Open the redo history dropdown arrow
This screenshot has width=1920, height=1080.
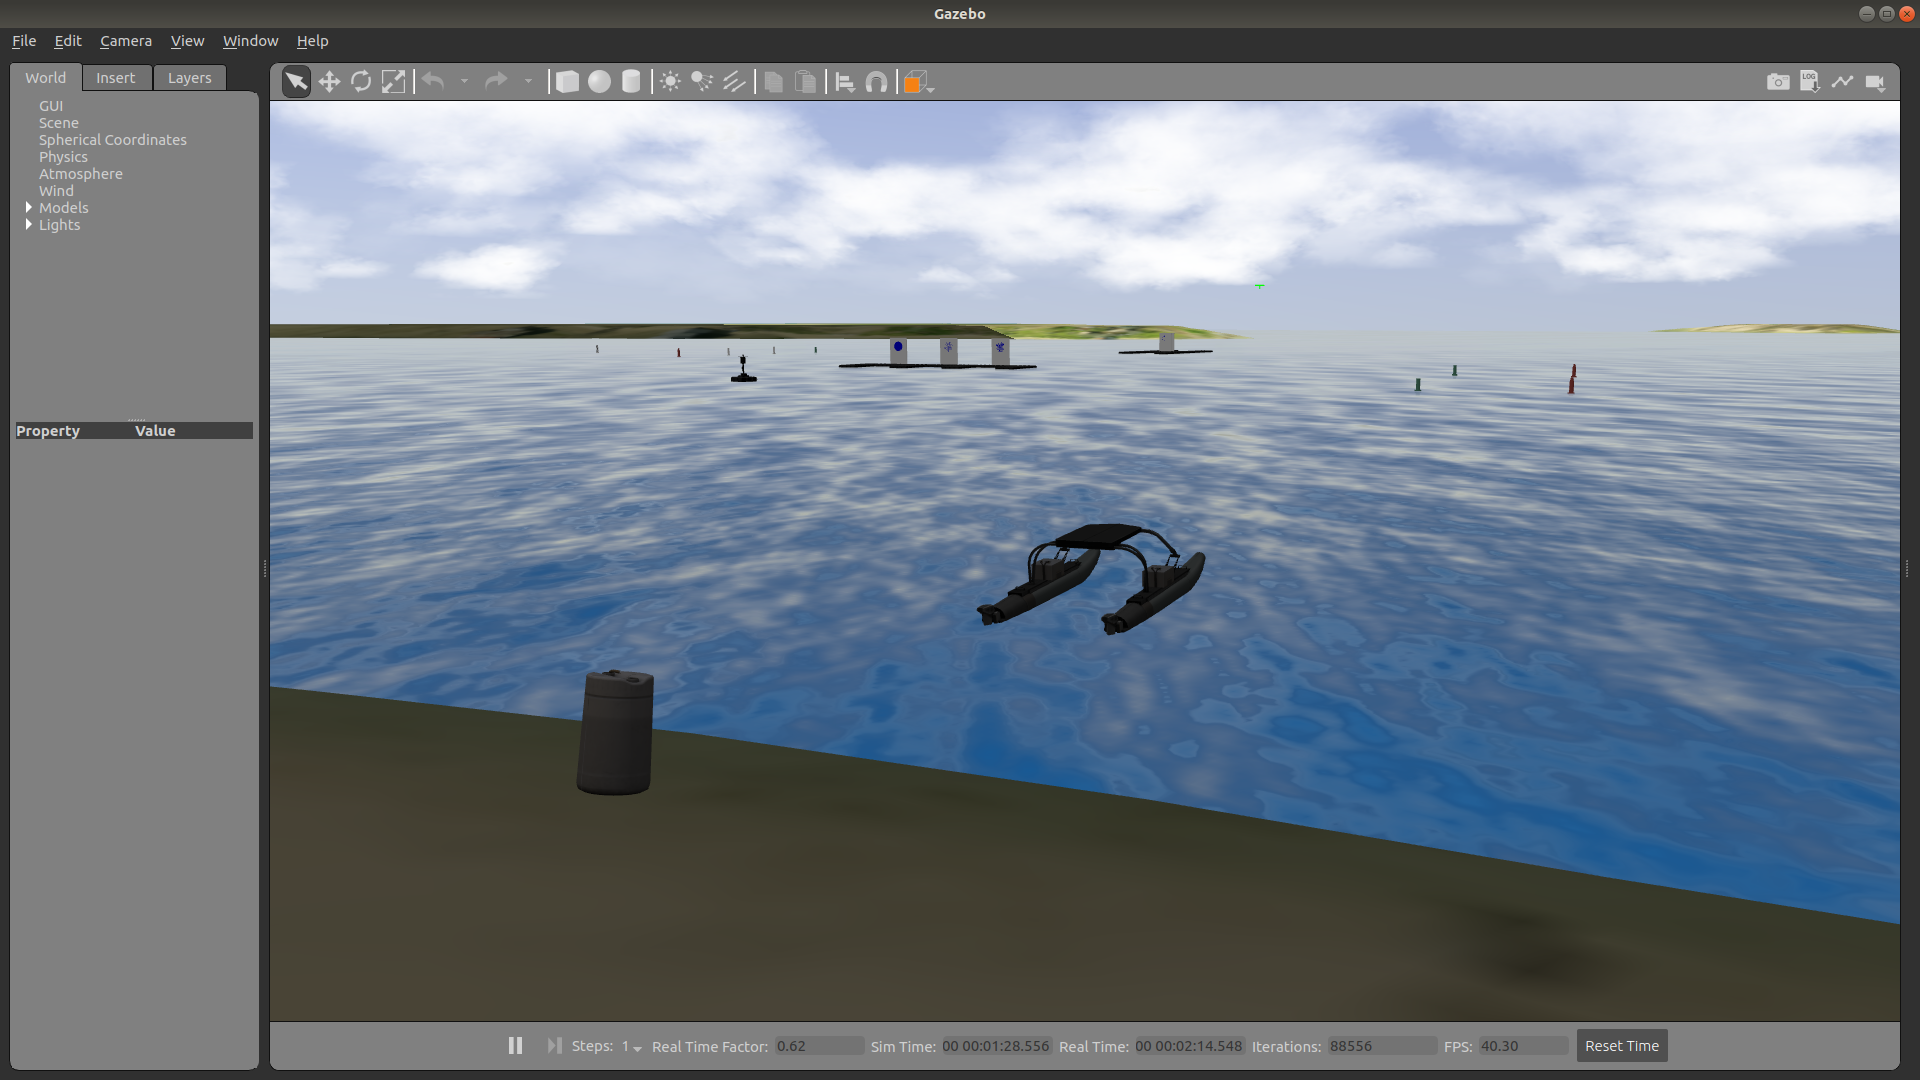528,81
